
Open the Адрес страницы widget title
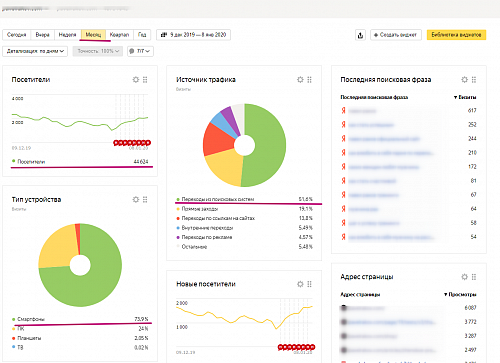367,277
